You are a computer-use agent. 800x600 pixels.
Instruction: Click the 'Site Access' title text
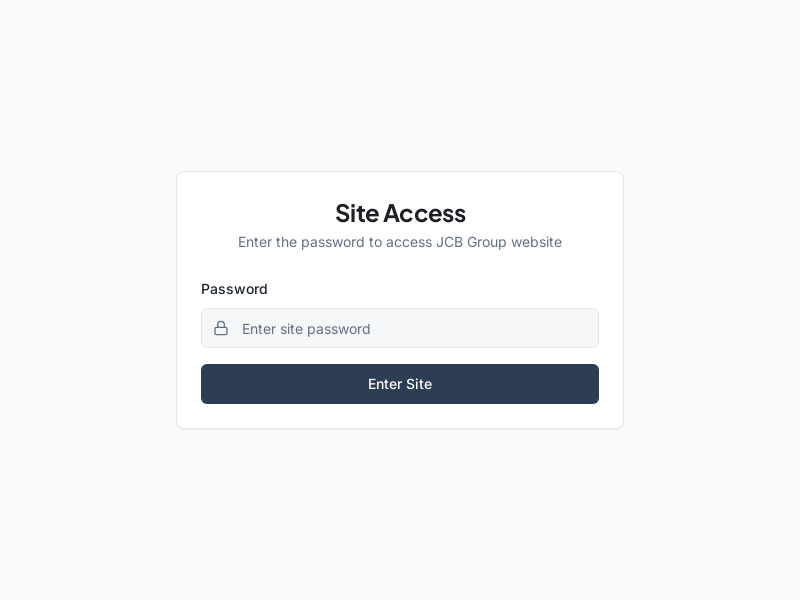click(400, 213)
